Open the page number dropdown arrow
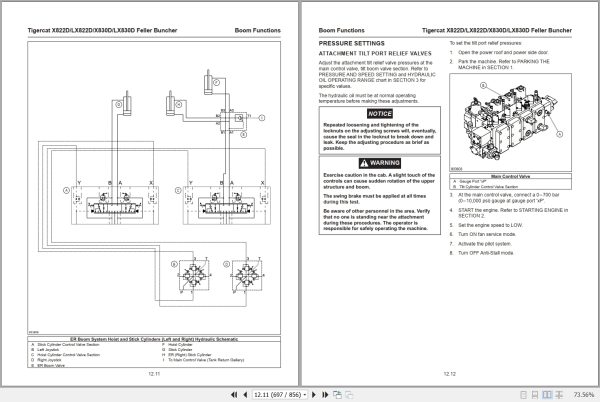Viewport: 600px width, 402px height. [305, 395]
